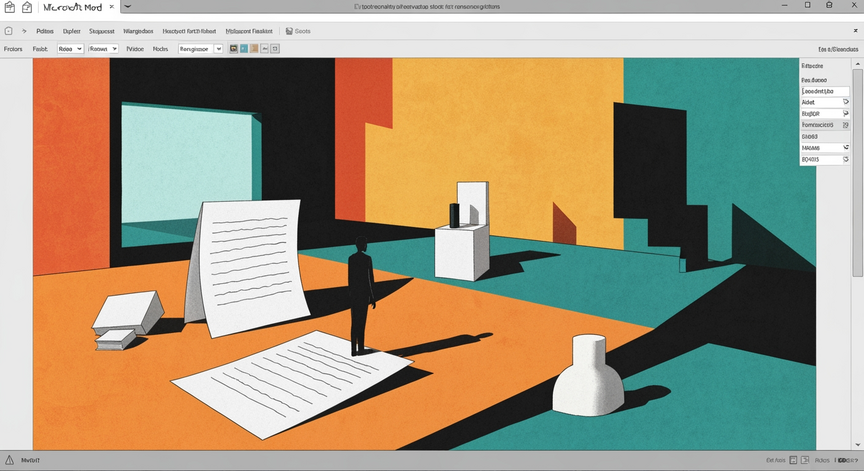Click the arrow icon on the MA6M6 row
The image size is (864, 471).
pyautogui.click(x=846, y=148)
